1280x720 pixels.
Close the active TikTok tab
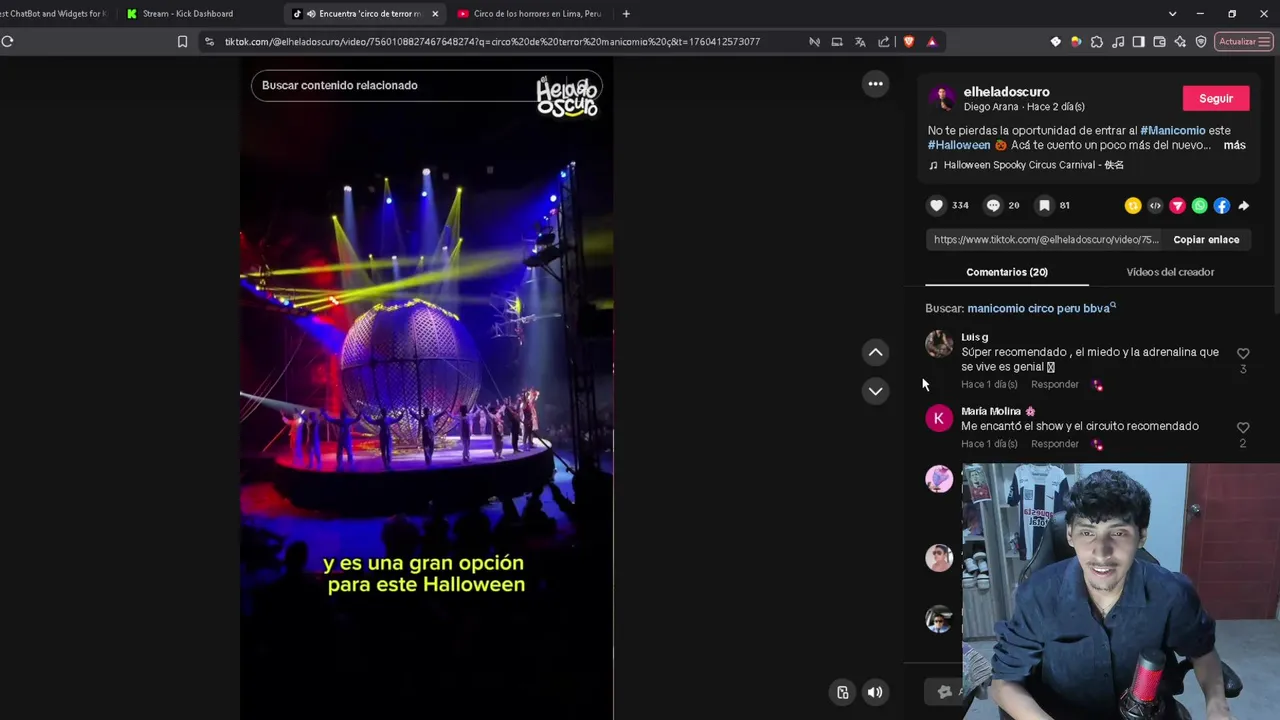click(x=435, y=14)
